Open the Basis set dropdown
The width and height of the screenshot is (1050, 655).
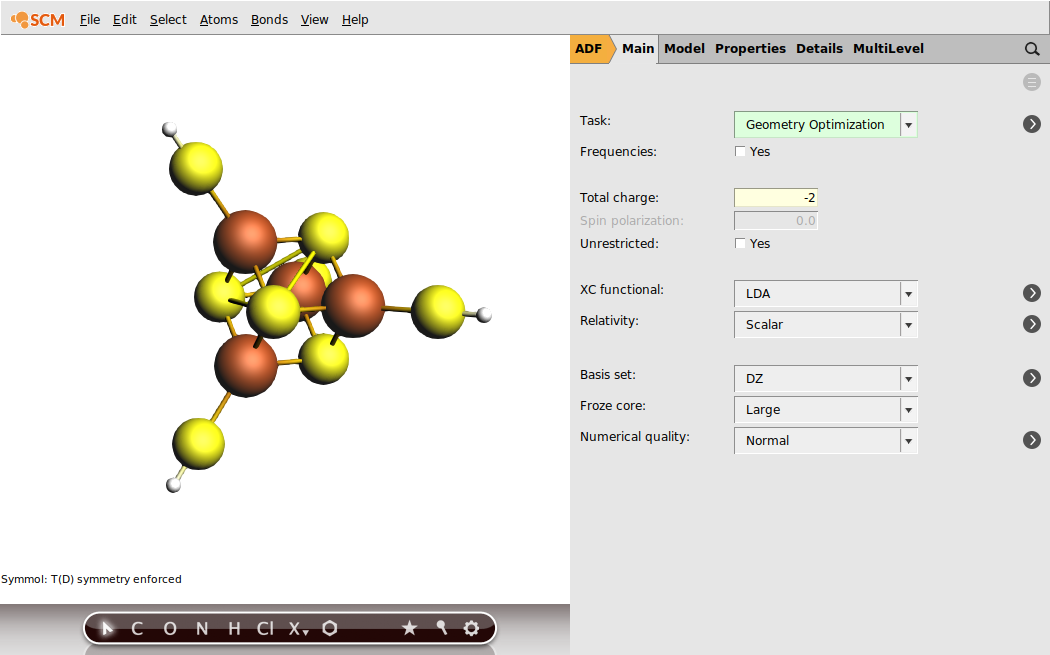click(x=908, y=378)
